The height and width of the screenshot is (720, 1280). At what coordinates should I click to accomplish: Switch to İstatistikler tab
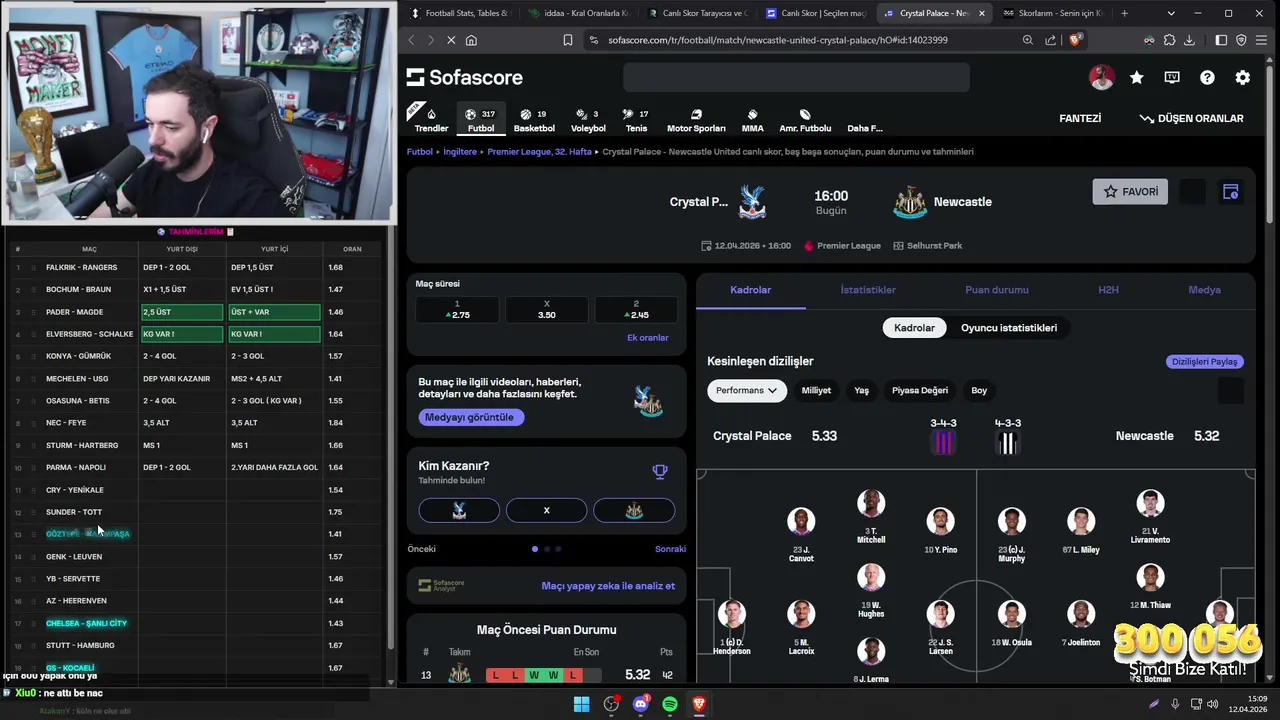(x=868, y=290)
